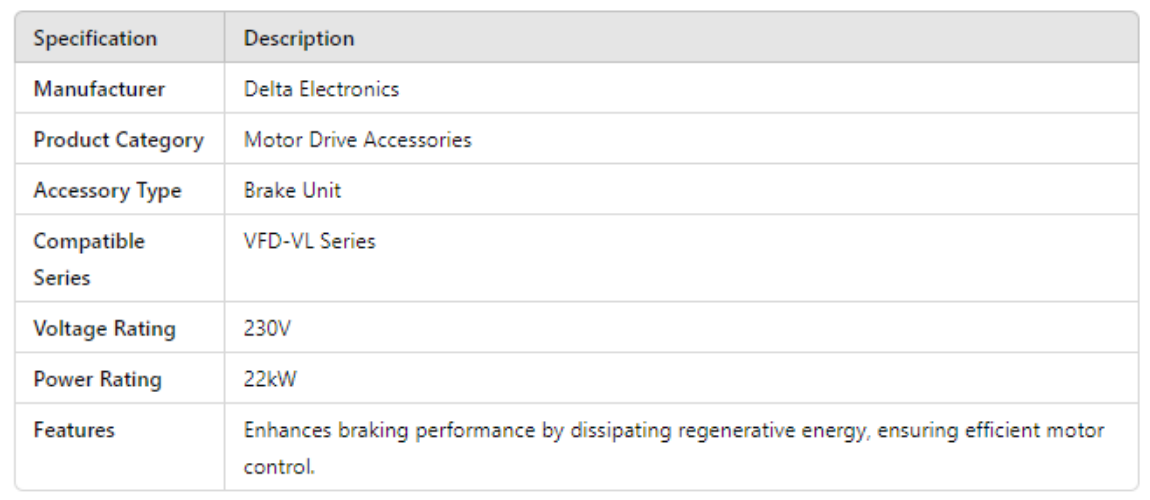The image size is (1150, 500).
Task: Click the word Accessories in category value
Action: (x=421, y=140)
